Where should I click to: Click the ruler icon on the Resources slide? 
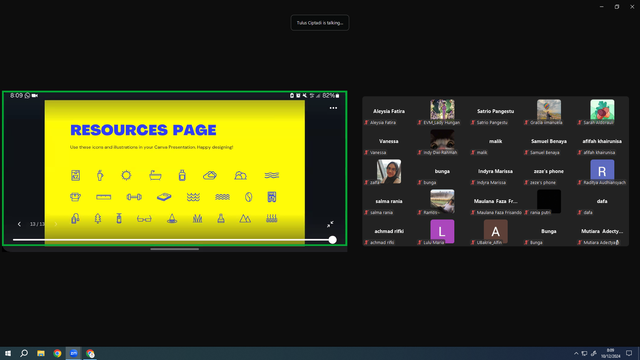coord(104,197)
